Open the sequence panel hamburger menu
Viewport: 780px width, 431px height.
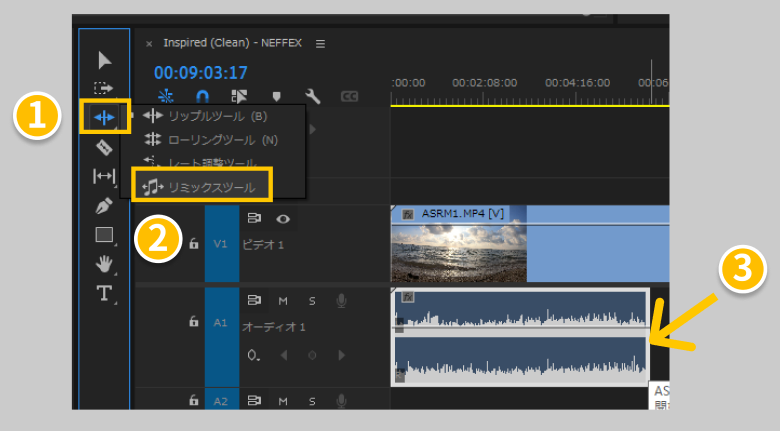coord(320,44)
